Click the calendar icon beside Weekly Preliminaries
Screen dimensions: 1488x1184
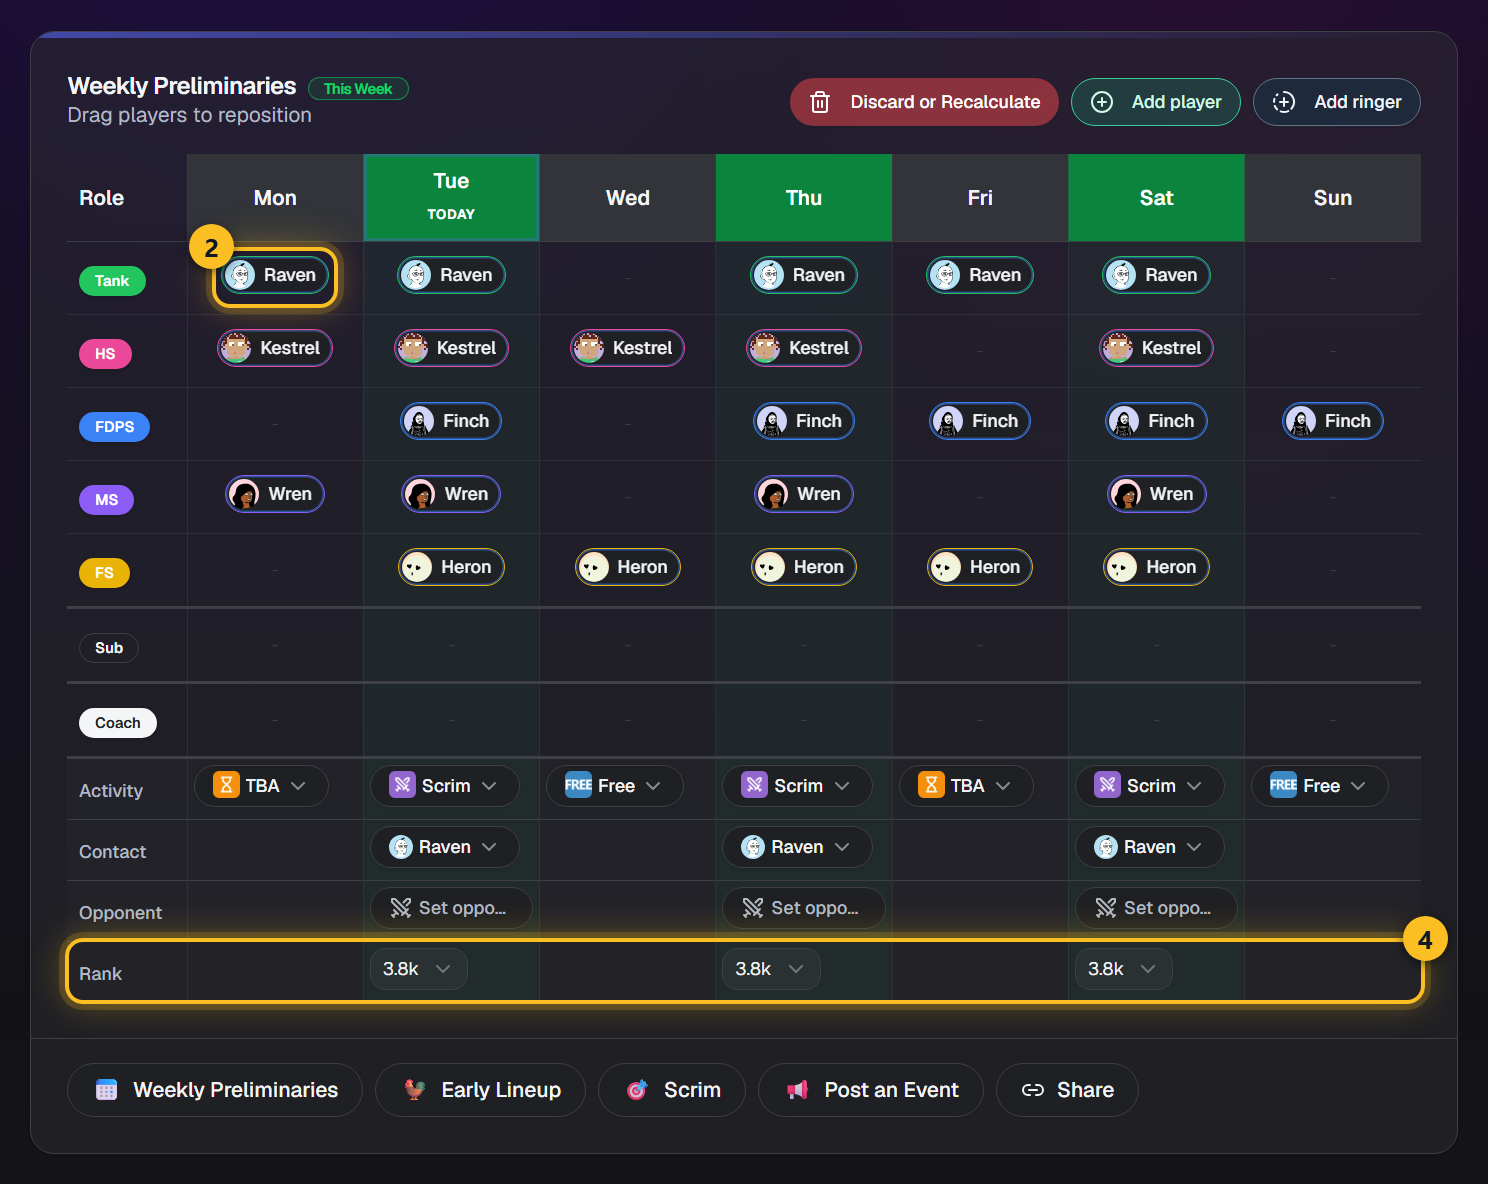tap(106, 1090)
